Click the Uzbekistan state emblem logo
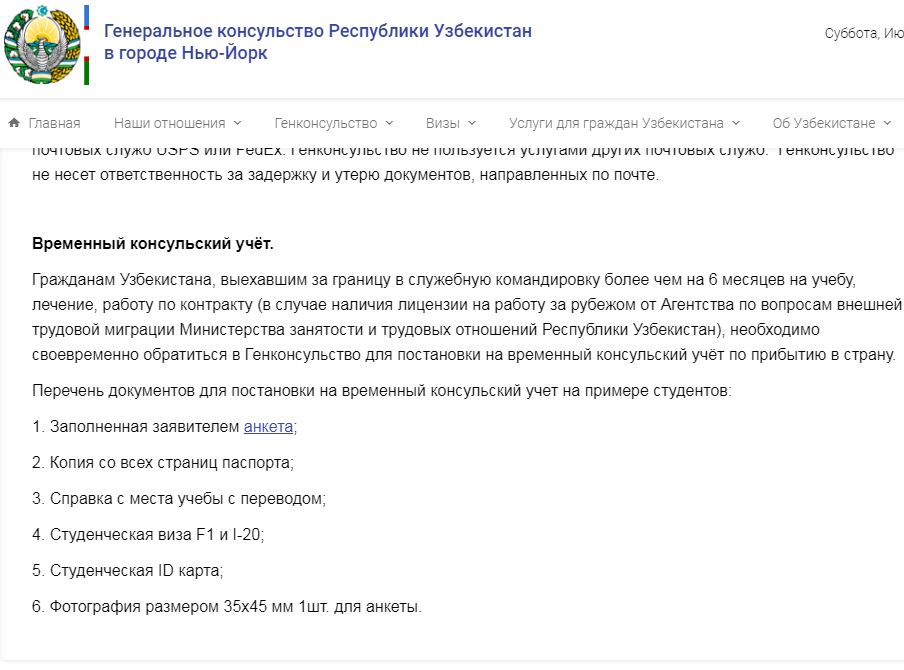Image resolution: width=904 pixels, height=670 pixels. pyautogui.click(x=41, y=45)
